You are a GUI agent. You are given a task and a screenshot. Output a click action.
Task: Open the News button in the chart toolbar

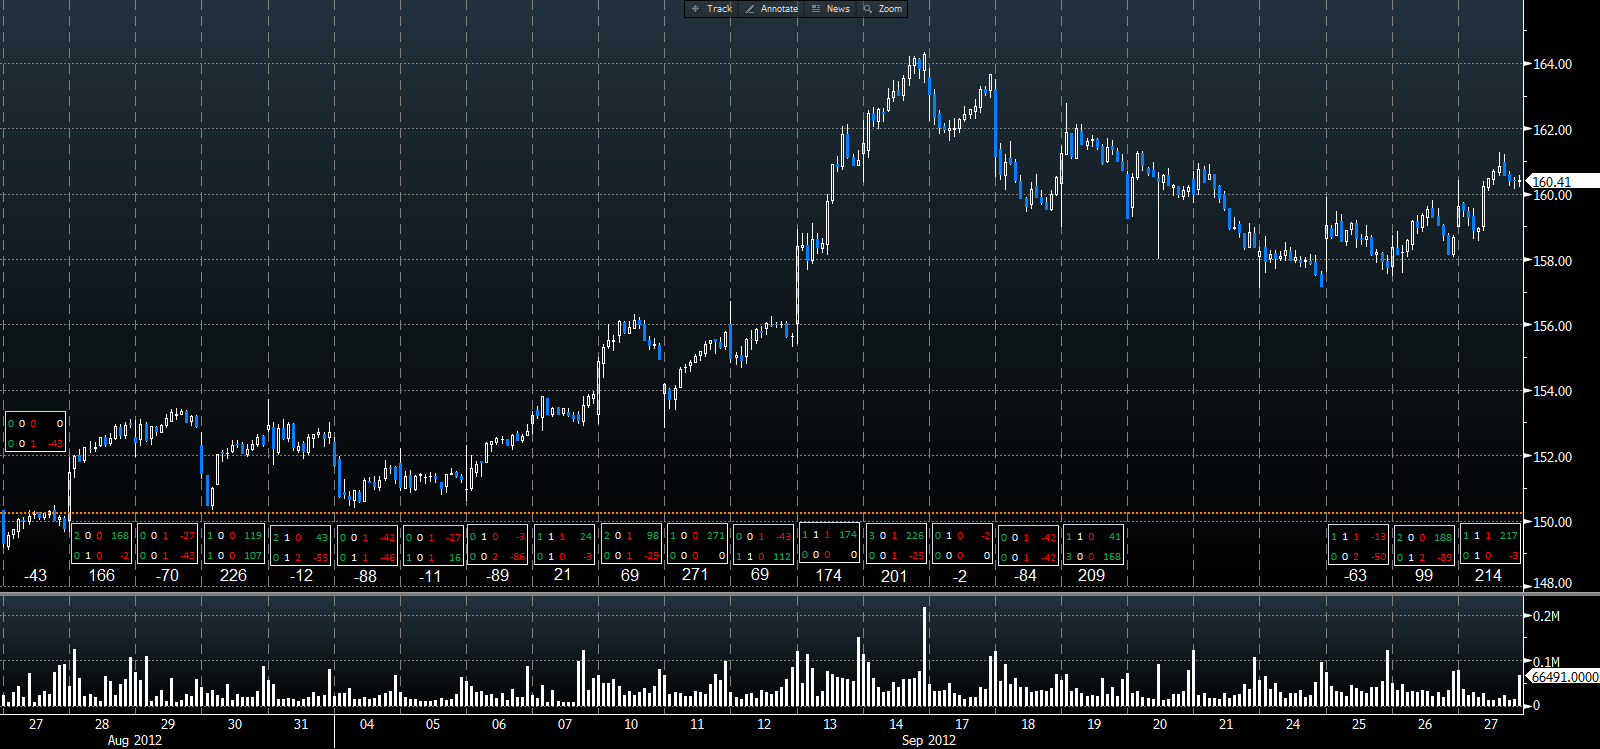click(x=830, y=9)
